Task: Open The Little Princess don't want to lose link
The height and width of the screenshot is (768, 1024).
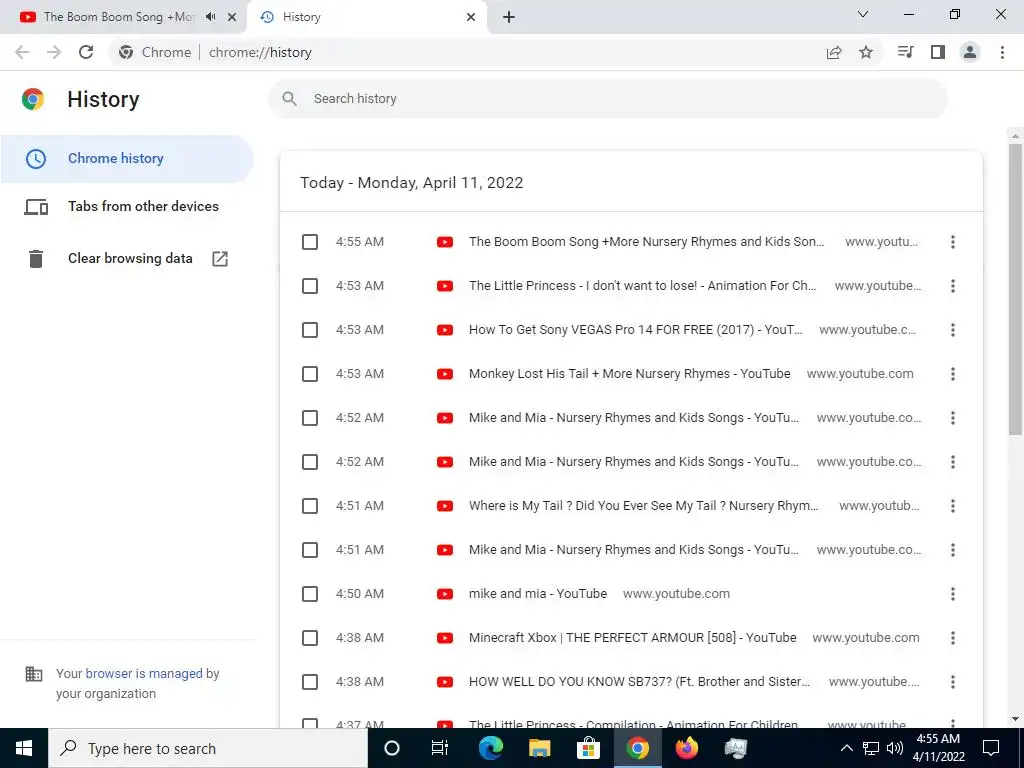Action: [x=643, y=286]
